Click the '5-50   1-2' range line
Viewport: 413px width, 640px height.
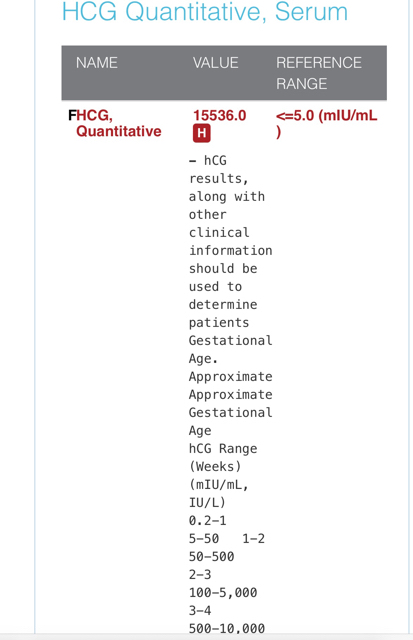click(226, 539)
